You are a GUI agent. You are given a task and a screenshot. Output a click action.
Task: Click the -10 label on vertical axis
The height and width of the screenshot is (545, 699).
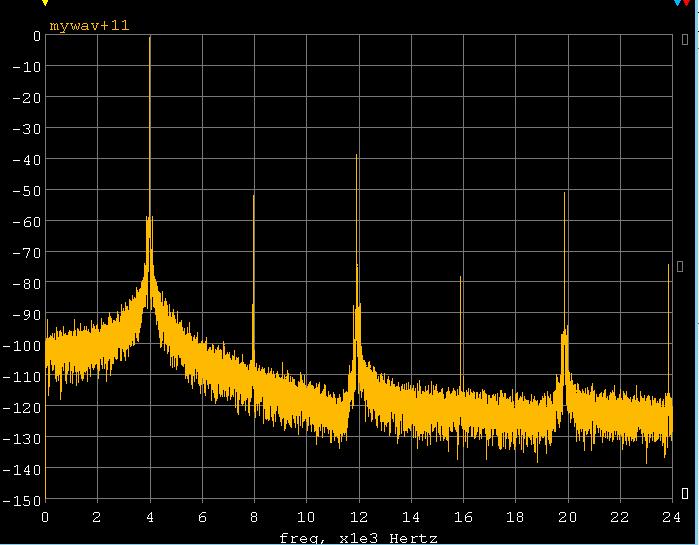26,67
